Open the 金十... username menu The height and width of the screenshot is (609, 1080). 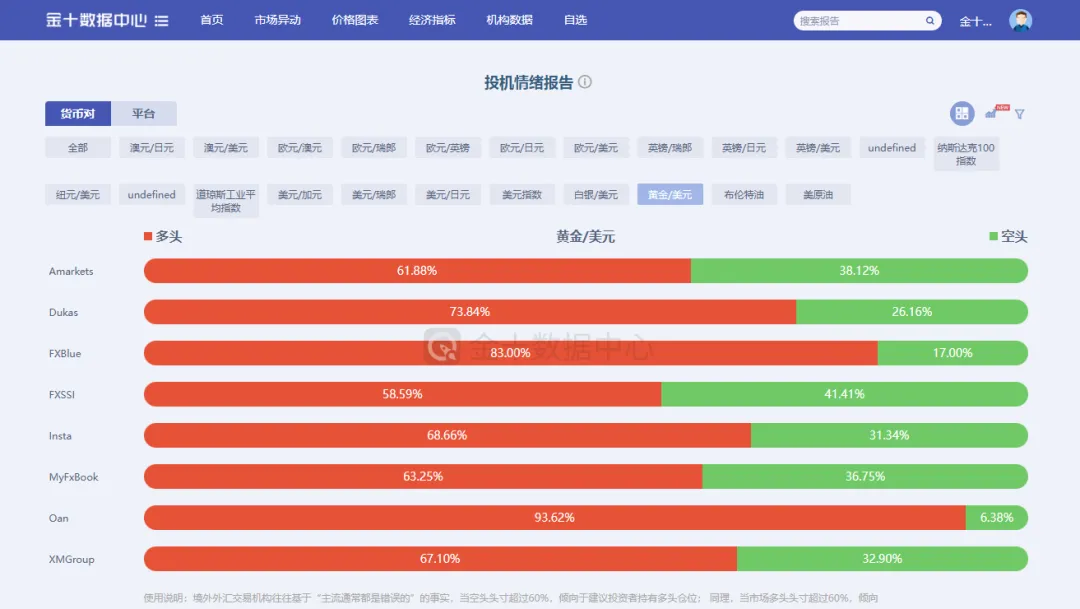975,21
